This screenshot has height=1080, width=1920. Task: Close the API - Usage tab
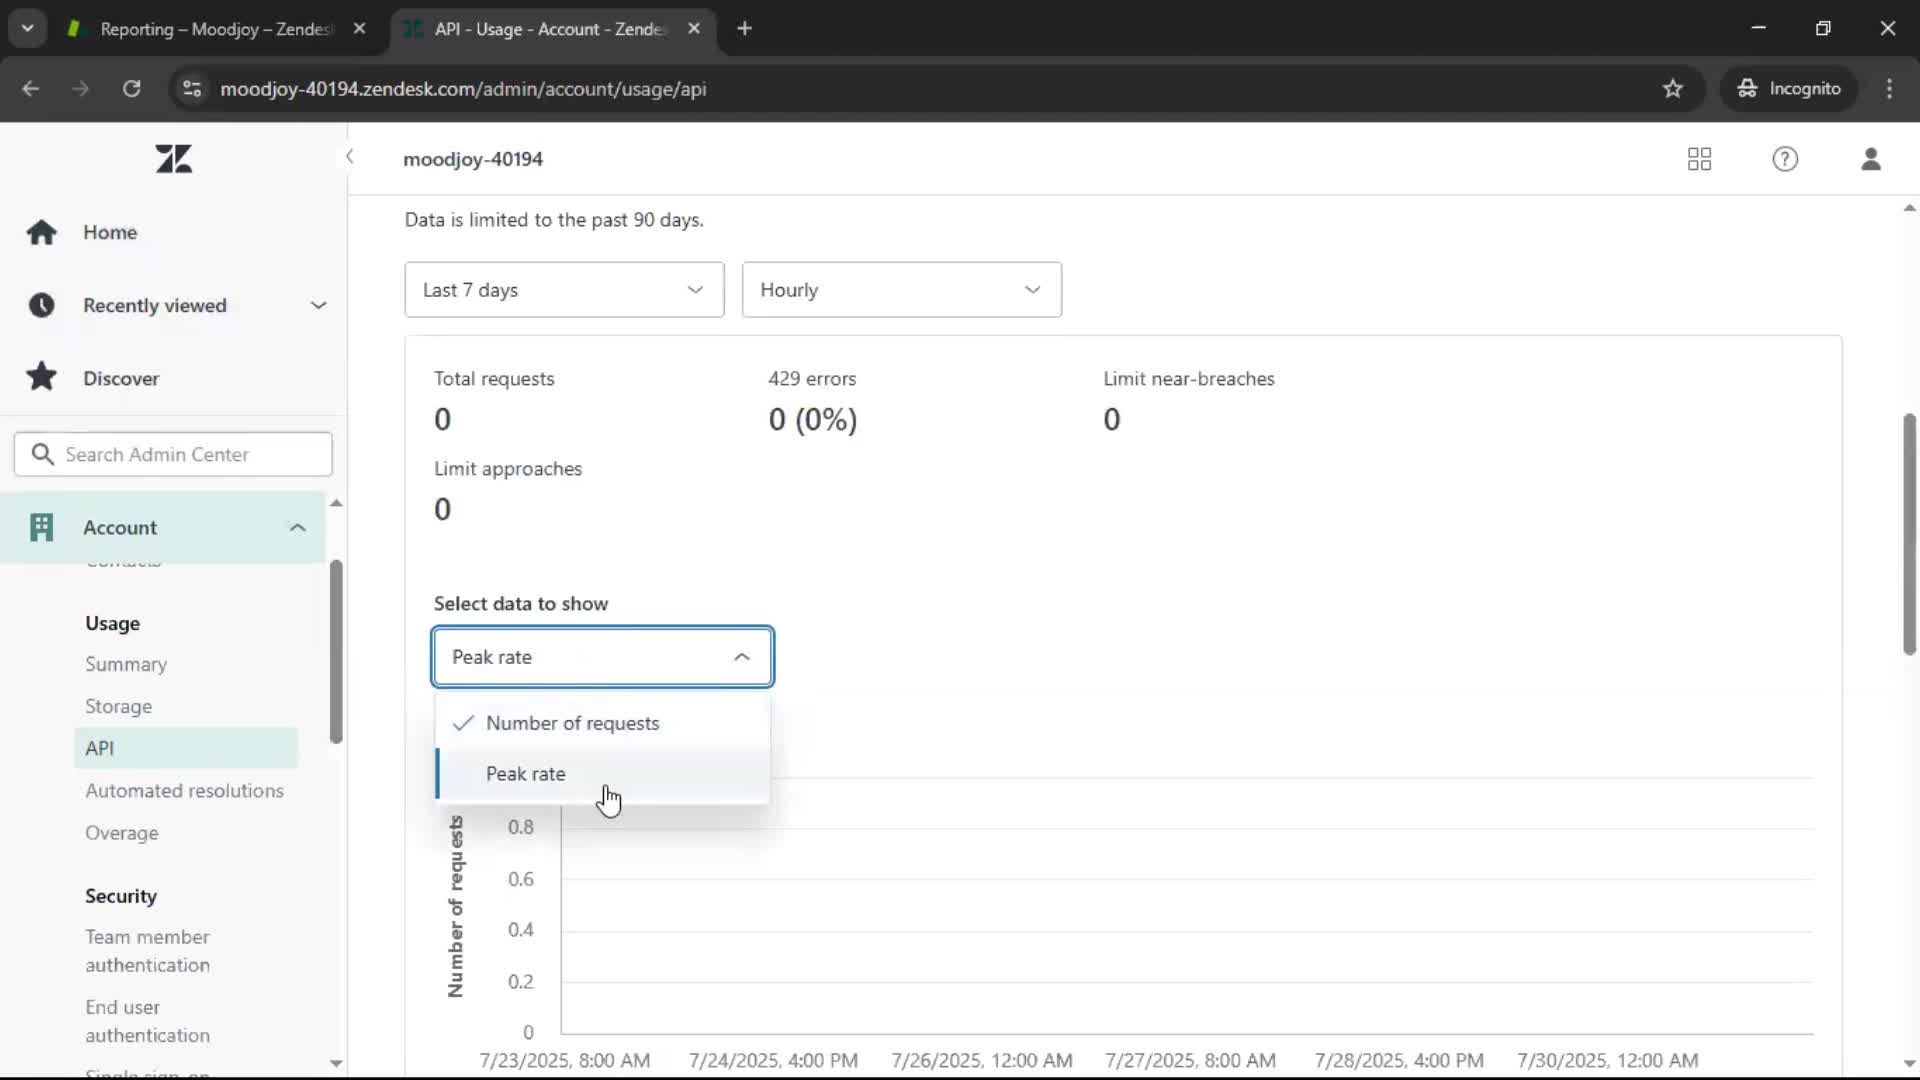[x=694, y=29]
